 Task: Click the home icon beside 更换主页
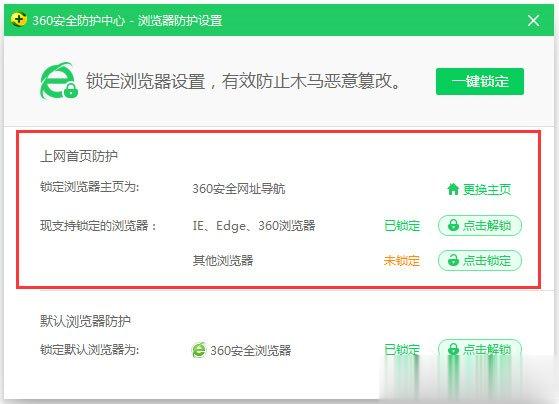click(453, 189)
